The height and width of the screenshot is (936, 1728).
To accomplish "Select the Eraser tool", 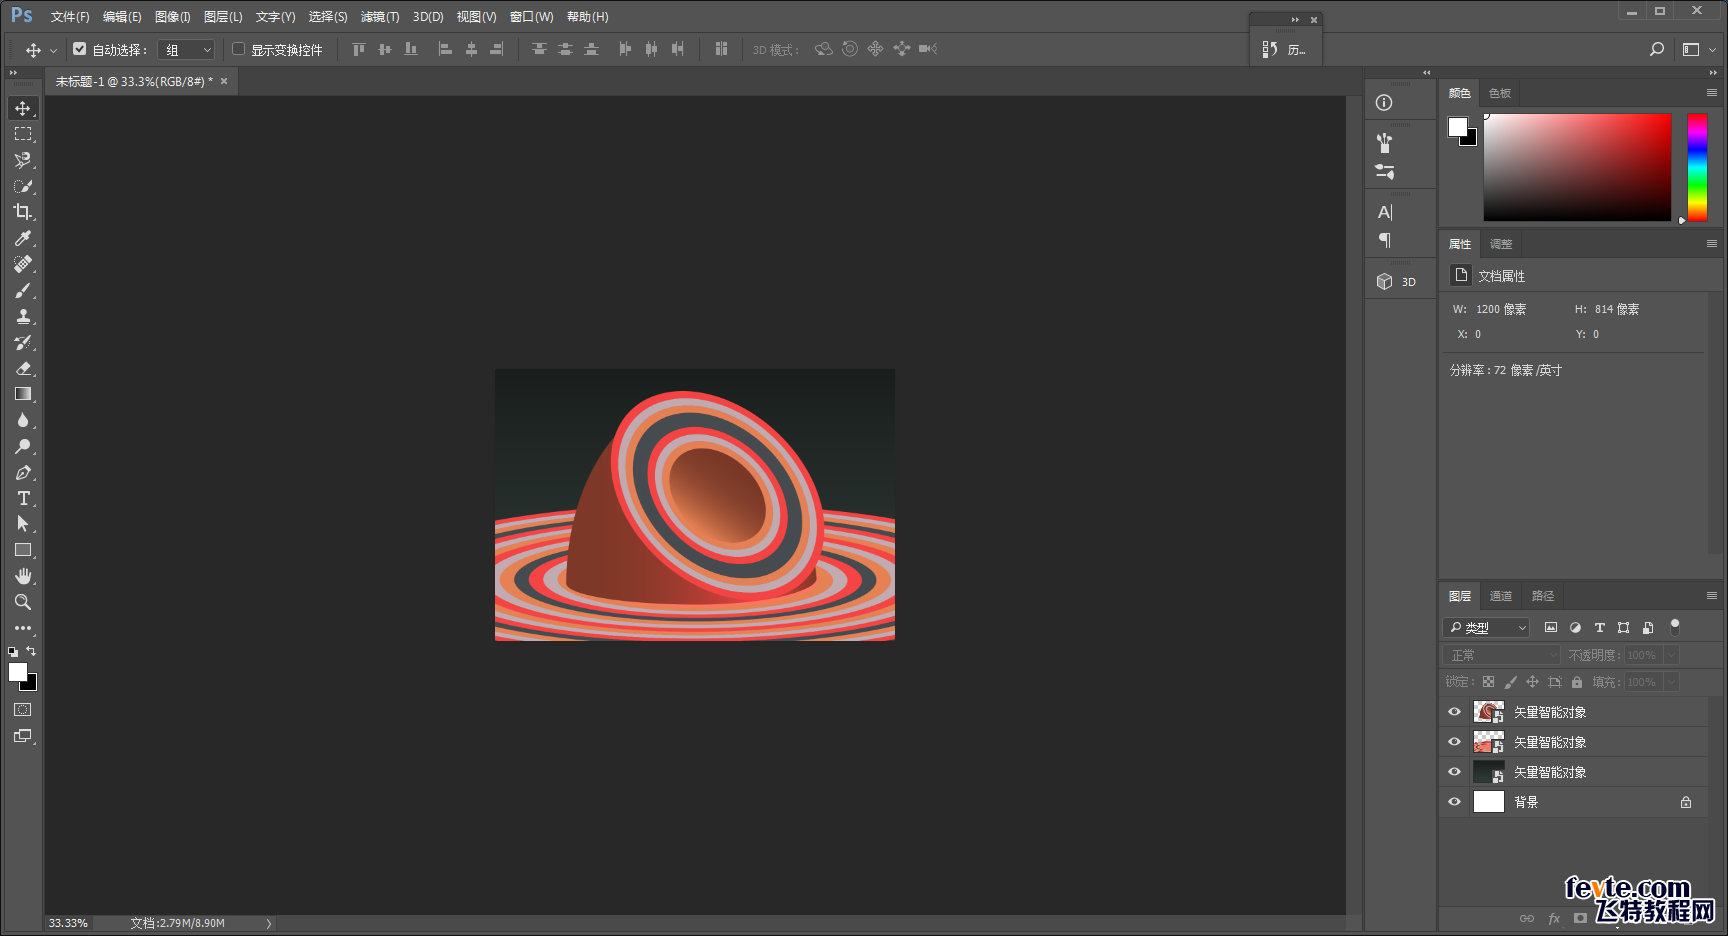I will point(22,368).
